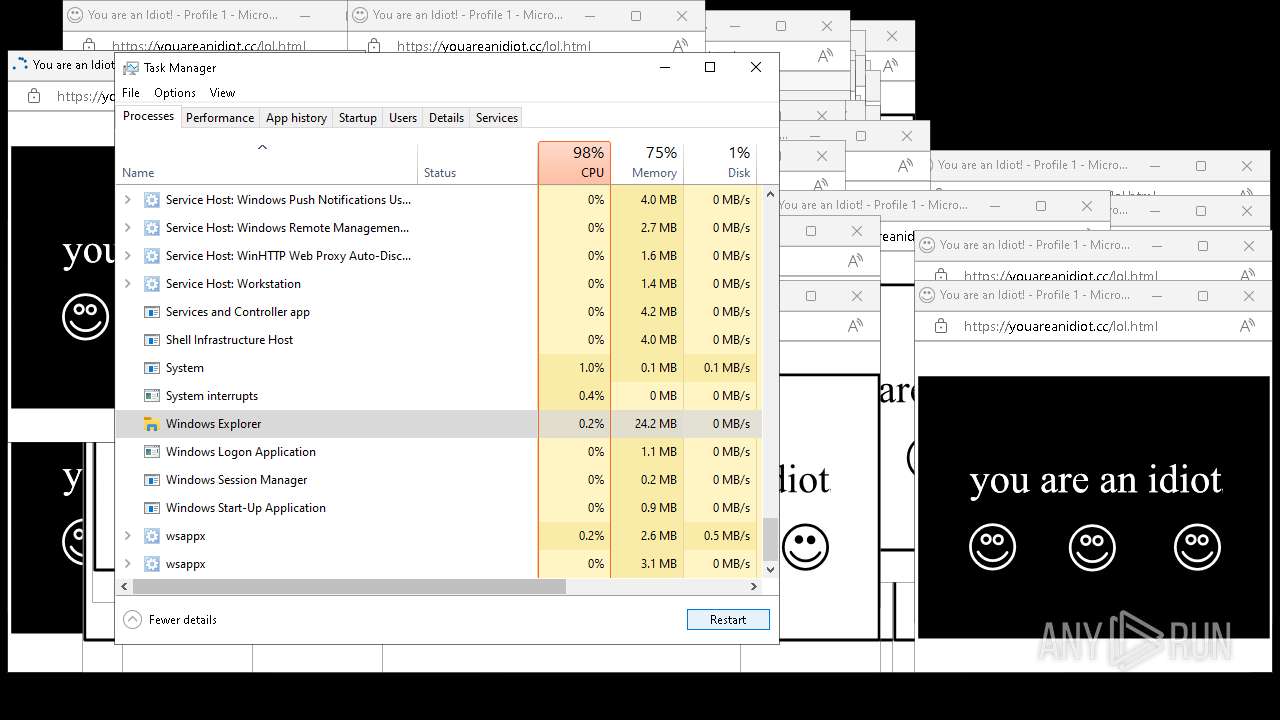
Task: Expand Service Host: Windows Push Notifications row
Action: 127,200
